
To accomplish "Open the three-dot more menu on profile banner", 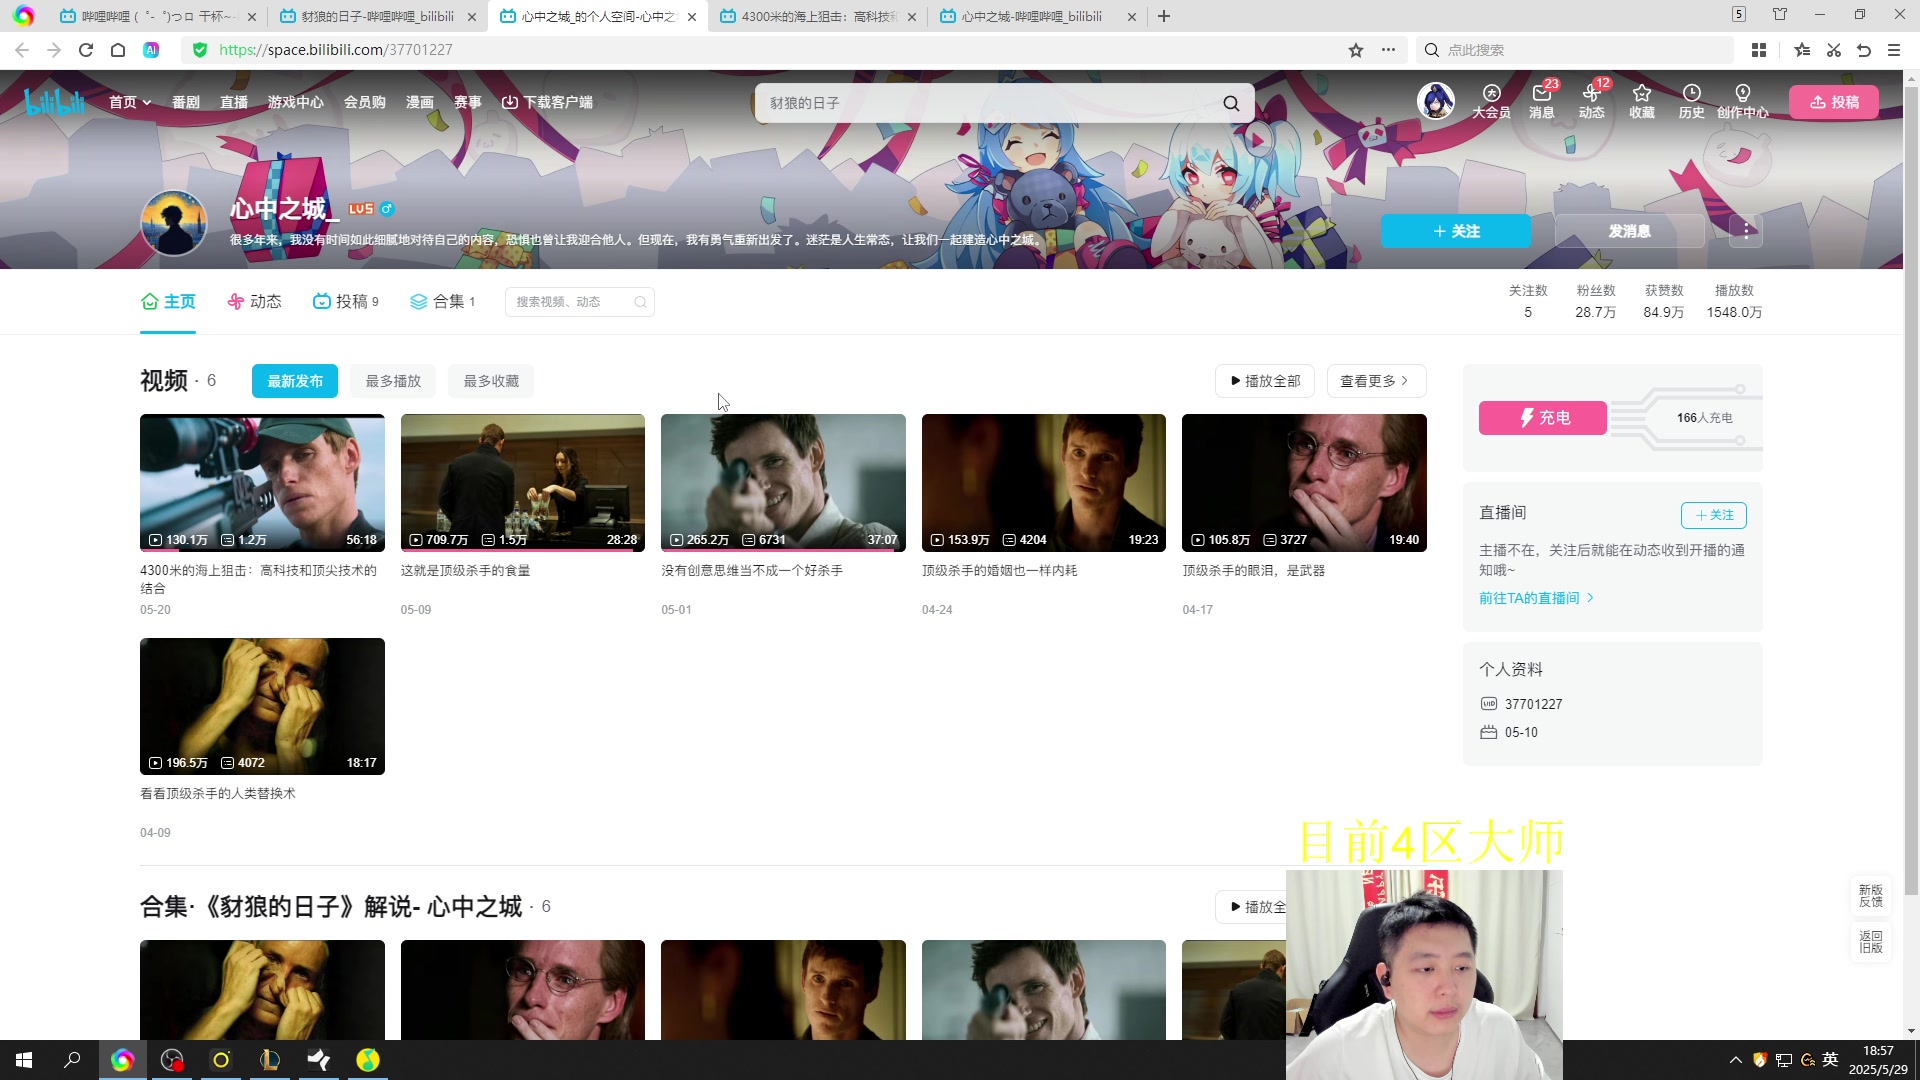I will point(1746,231).
